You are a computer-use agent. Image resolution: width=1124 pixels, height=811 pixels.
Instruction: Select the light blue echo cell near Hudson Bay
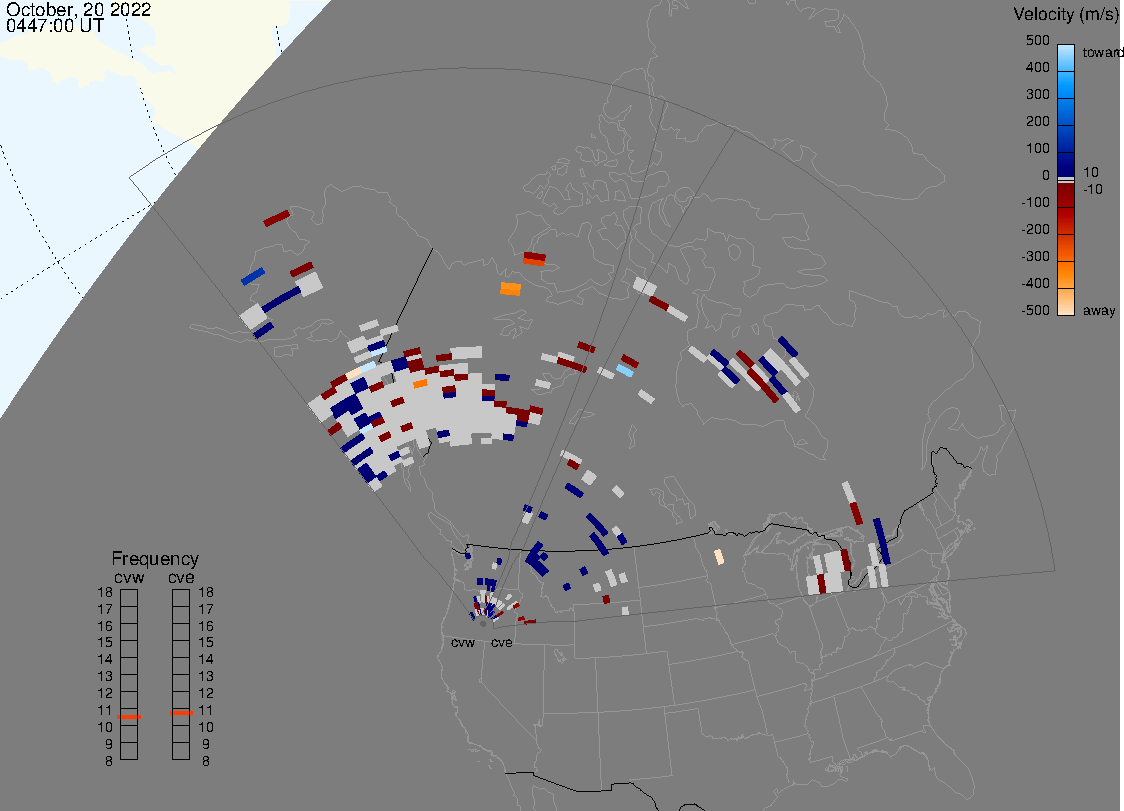pyautogui.click(x=624, y=370)
